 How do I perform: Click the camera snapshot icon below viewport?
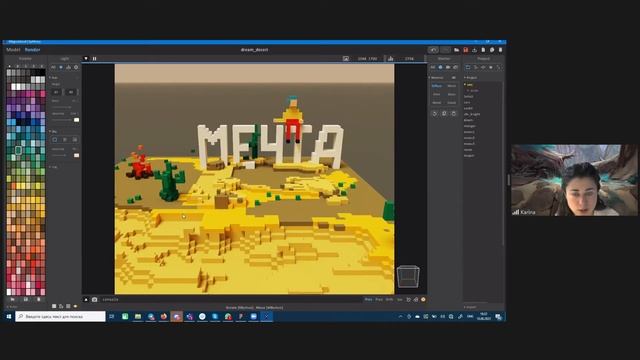(94, 300)
